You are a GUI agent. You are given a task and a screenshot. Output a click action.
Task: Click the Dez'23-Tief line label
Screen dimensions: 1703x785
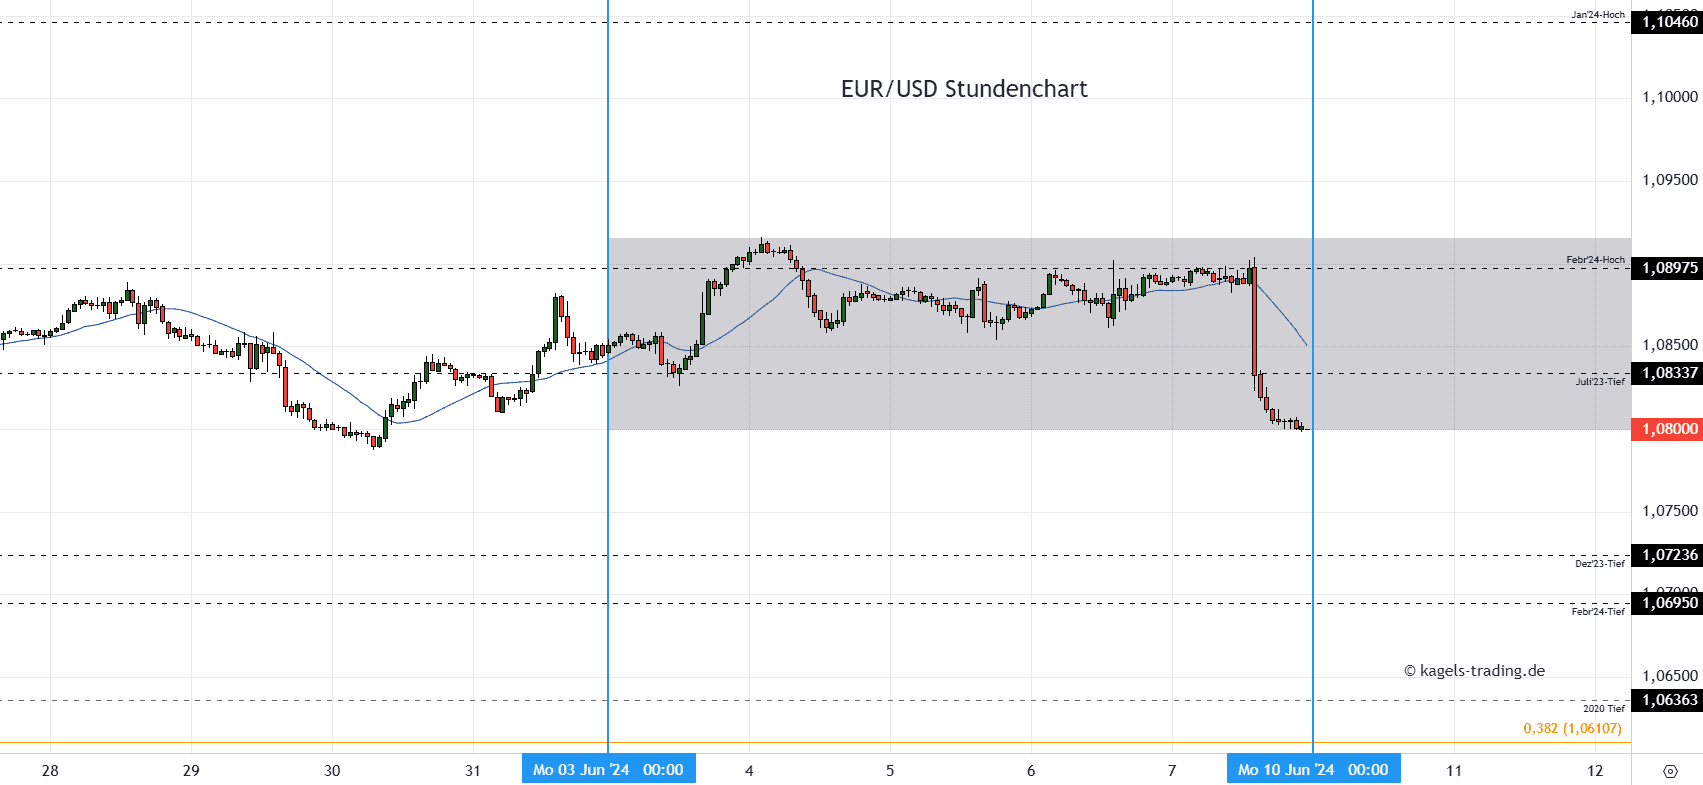click(1600, 564)
